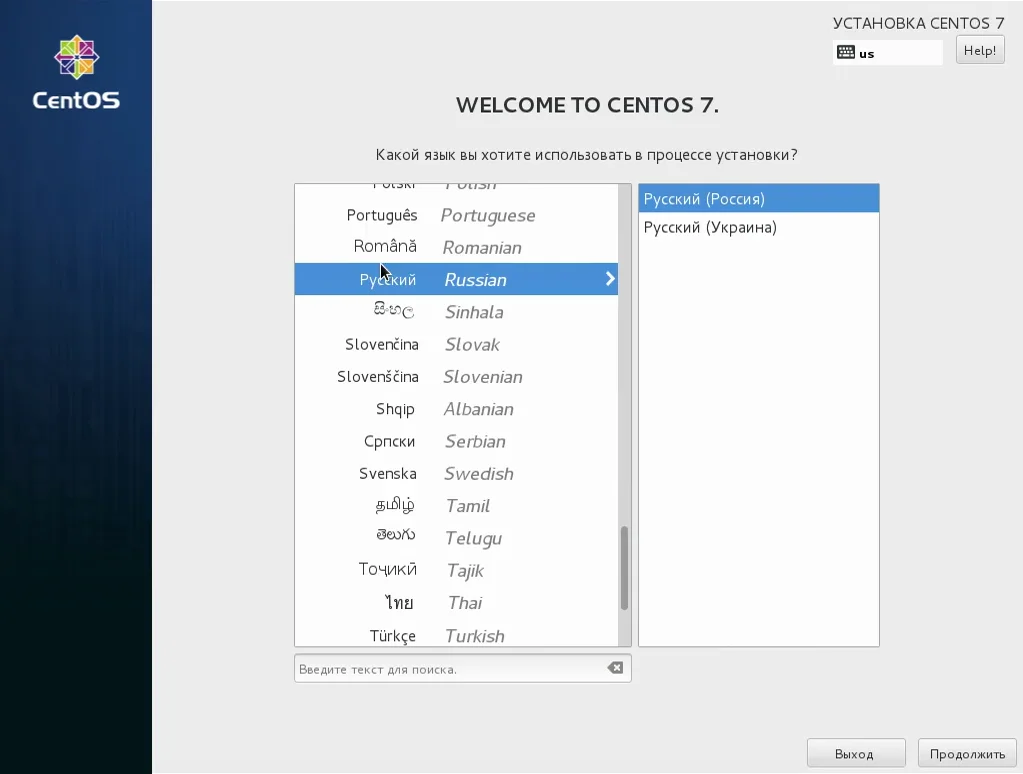Choose Română Romanian language
Image resolution: width=1023 pixels, height=774 pixels.
point(456,247)
